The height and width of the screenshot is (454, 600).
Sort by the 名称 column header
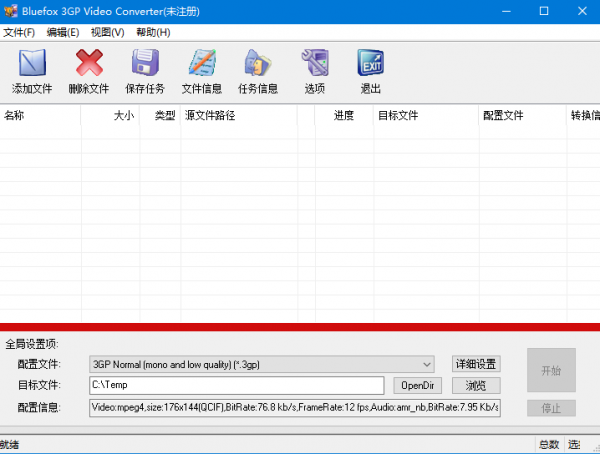tap(40, 115)
